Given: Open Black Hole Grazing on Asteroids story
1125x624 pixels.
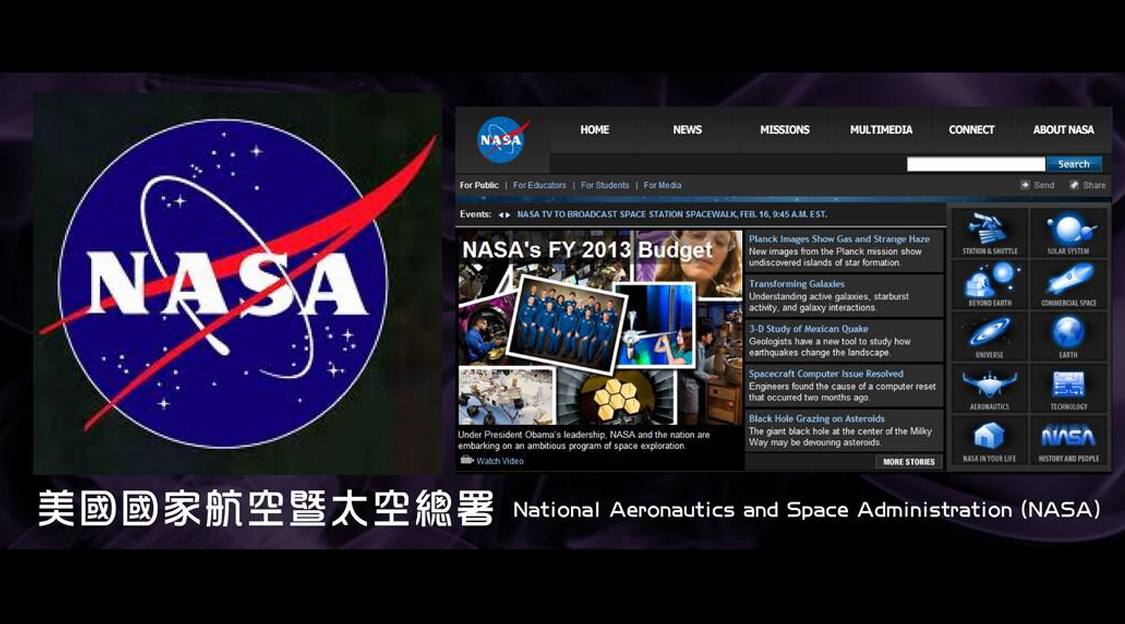Looking at the screenshot, I should tap(816, 418).
